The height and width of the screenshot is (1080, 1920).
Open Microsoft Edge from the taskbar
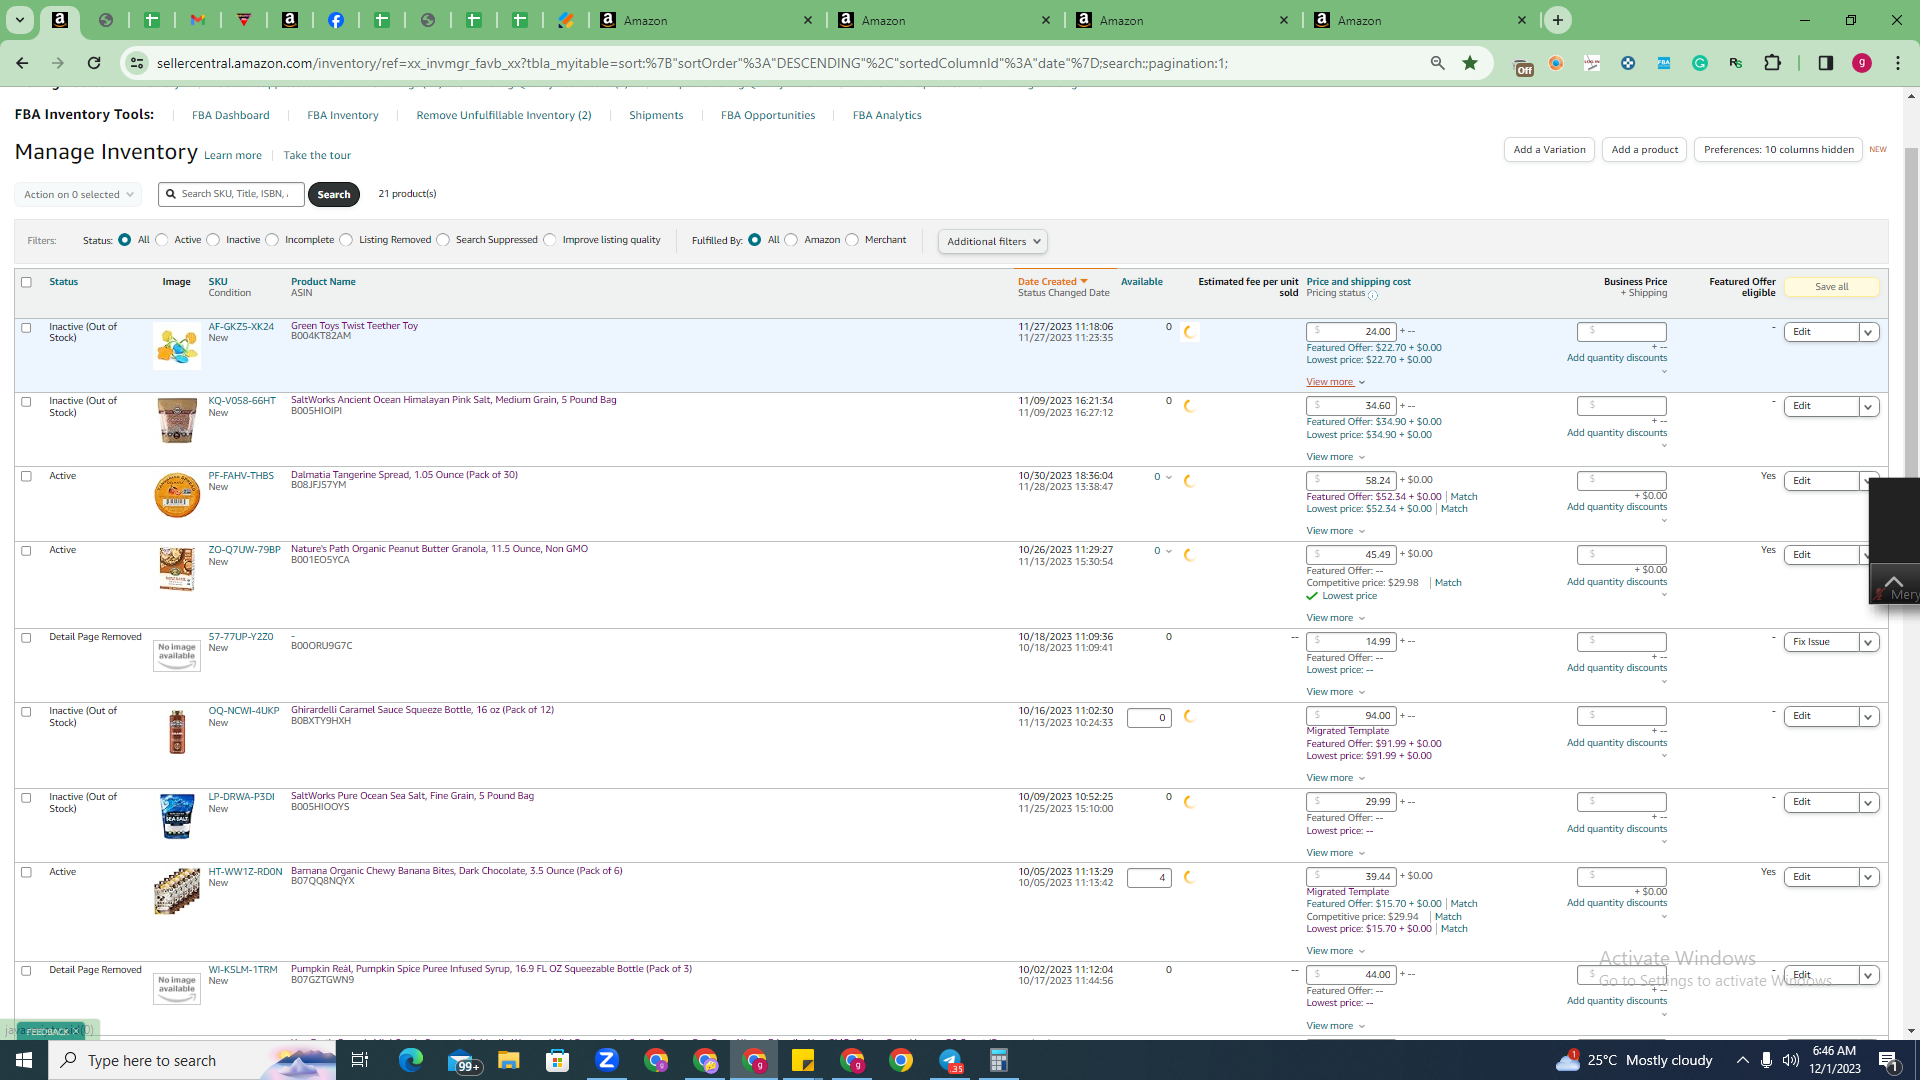pyautogui.click(x=411, y=1060)
